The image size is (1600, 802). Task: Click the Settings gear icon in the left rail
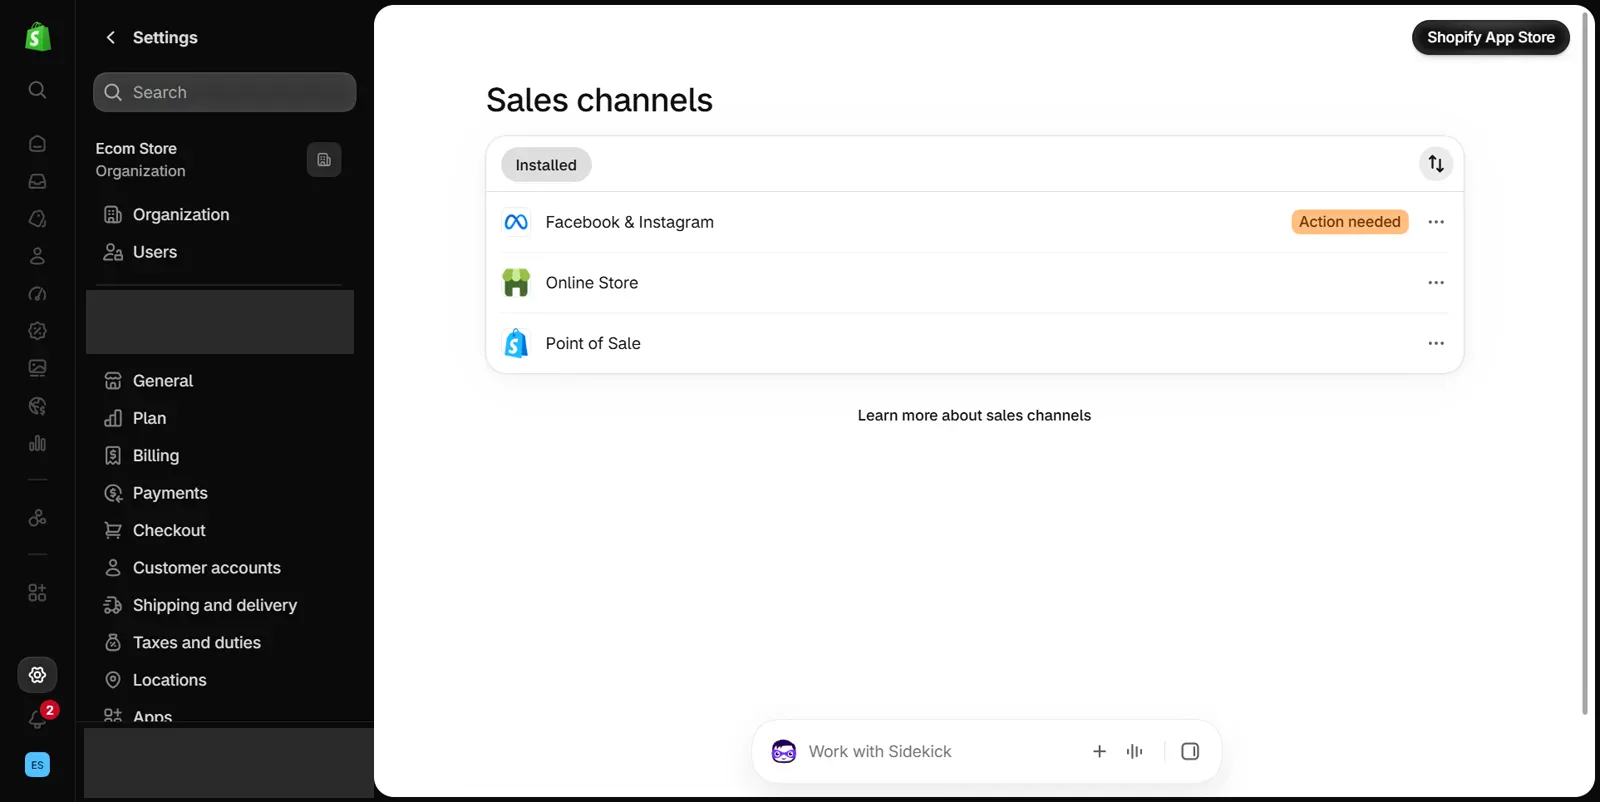(x=38, y=675)
